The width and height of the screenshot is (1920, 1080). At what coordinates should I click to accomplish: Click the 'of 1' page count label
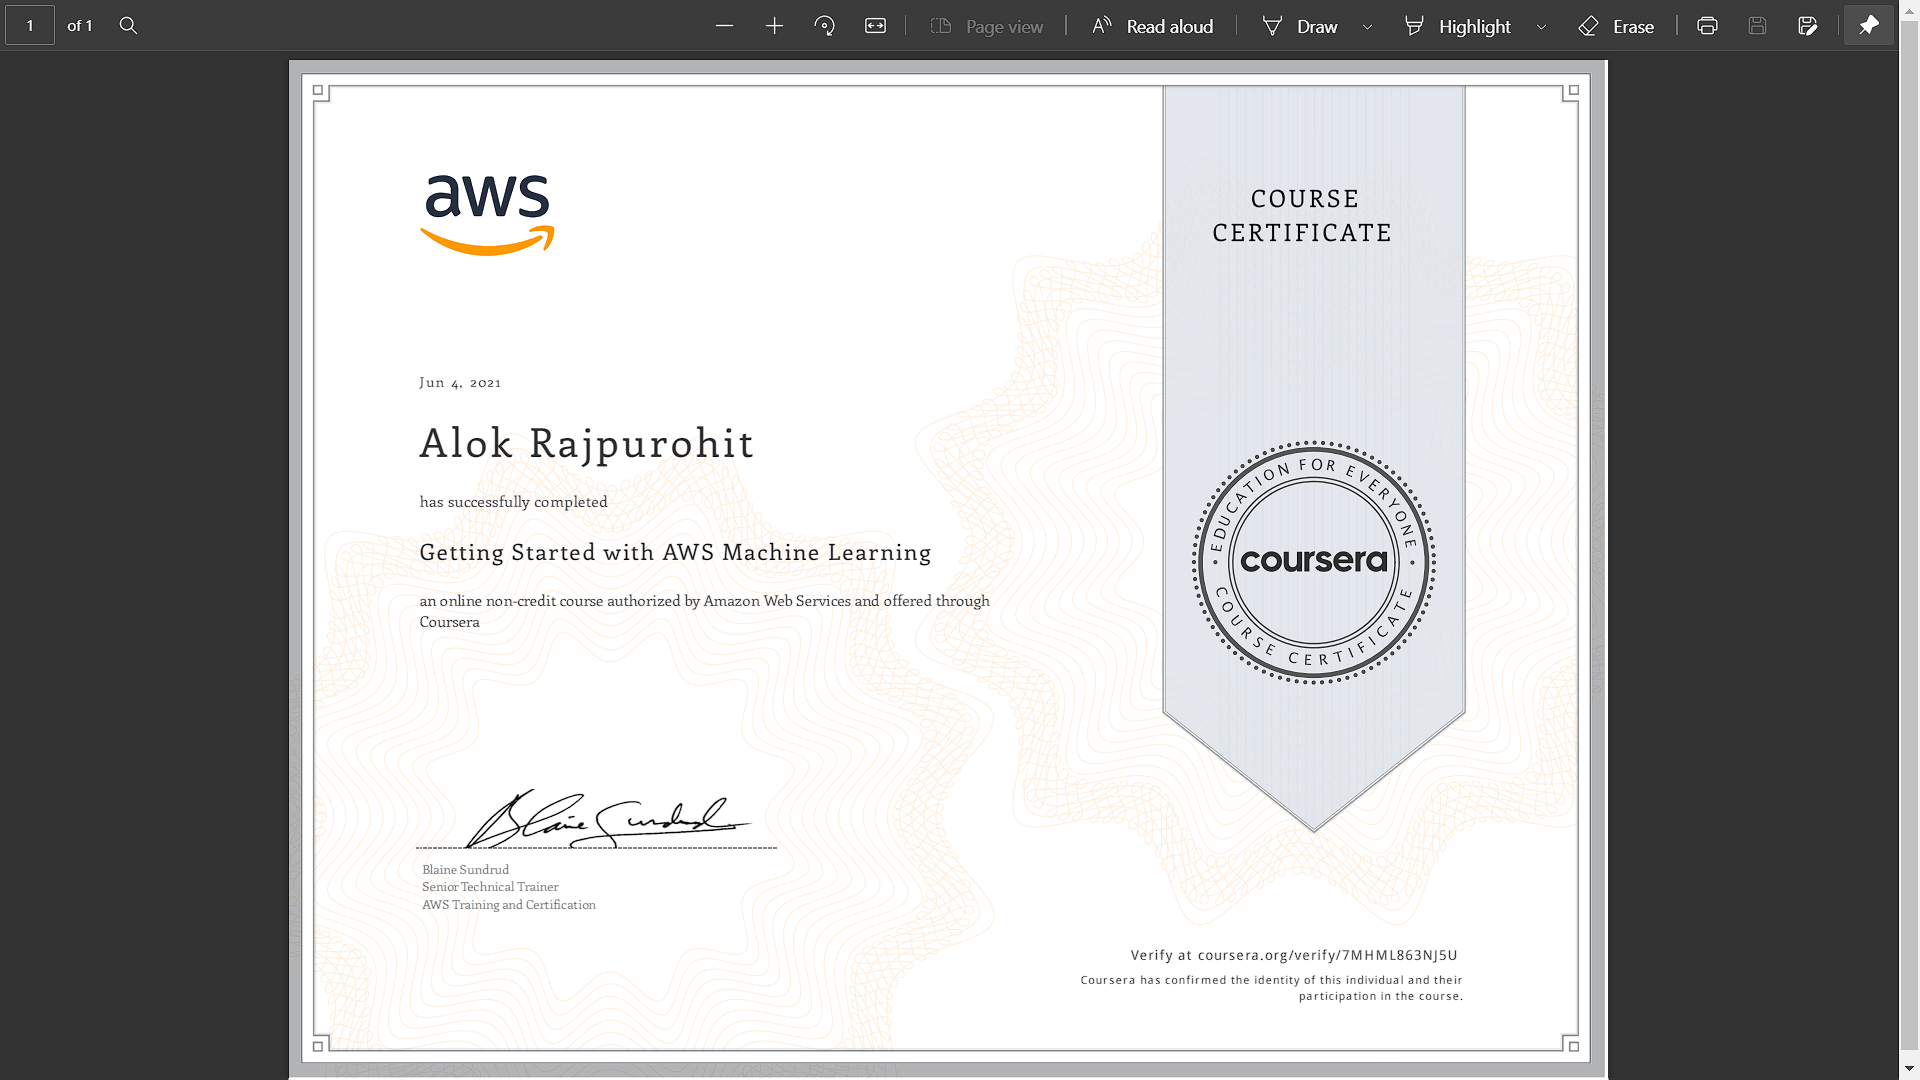[x=80, y=26]
